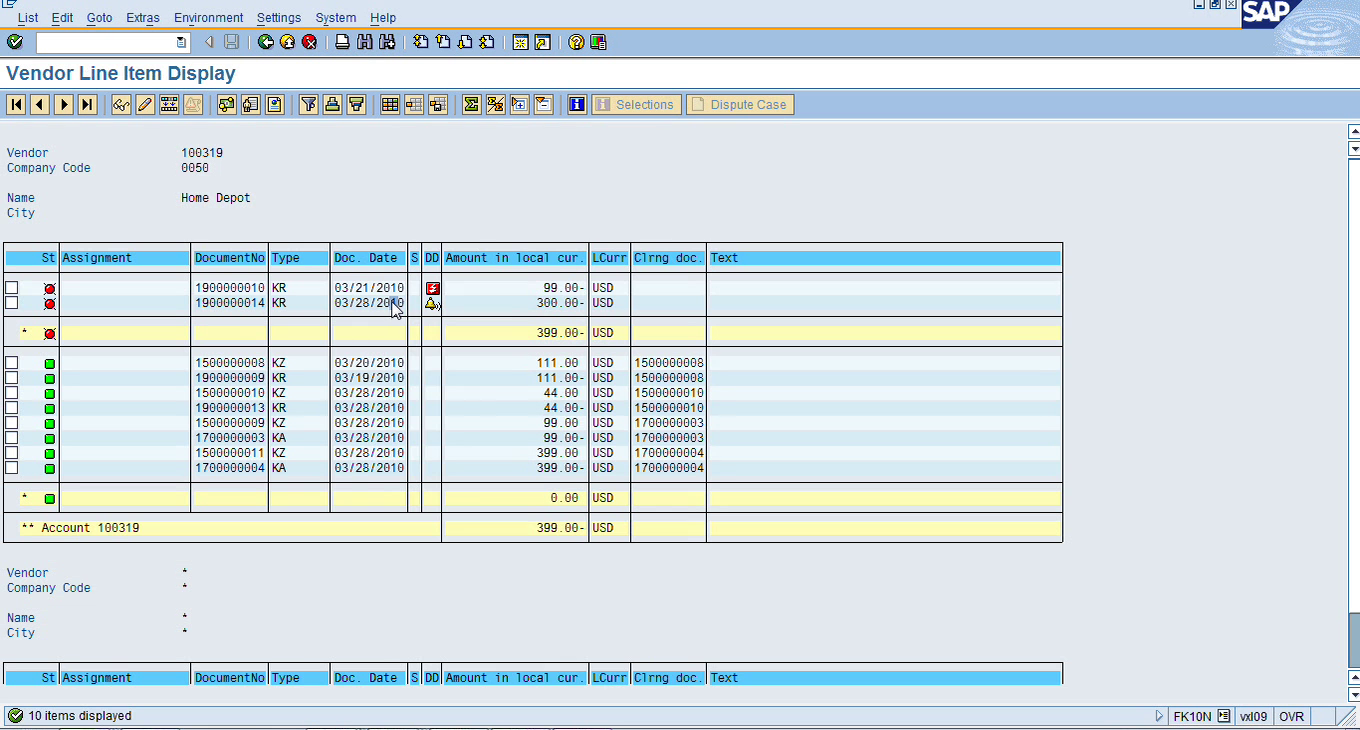Open the command field history dropdown
This screenshot has width=1360, height=730.
click(x=181, y=42)
